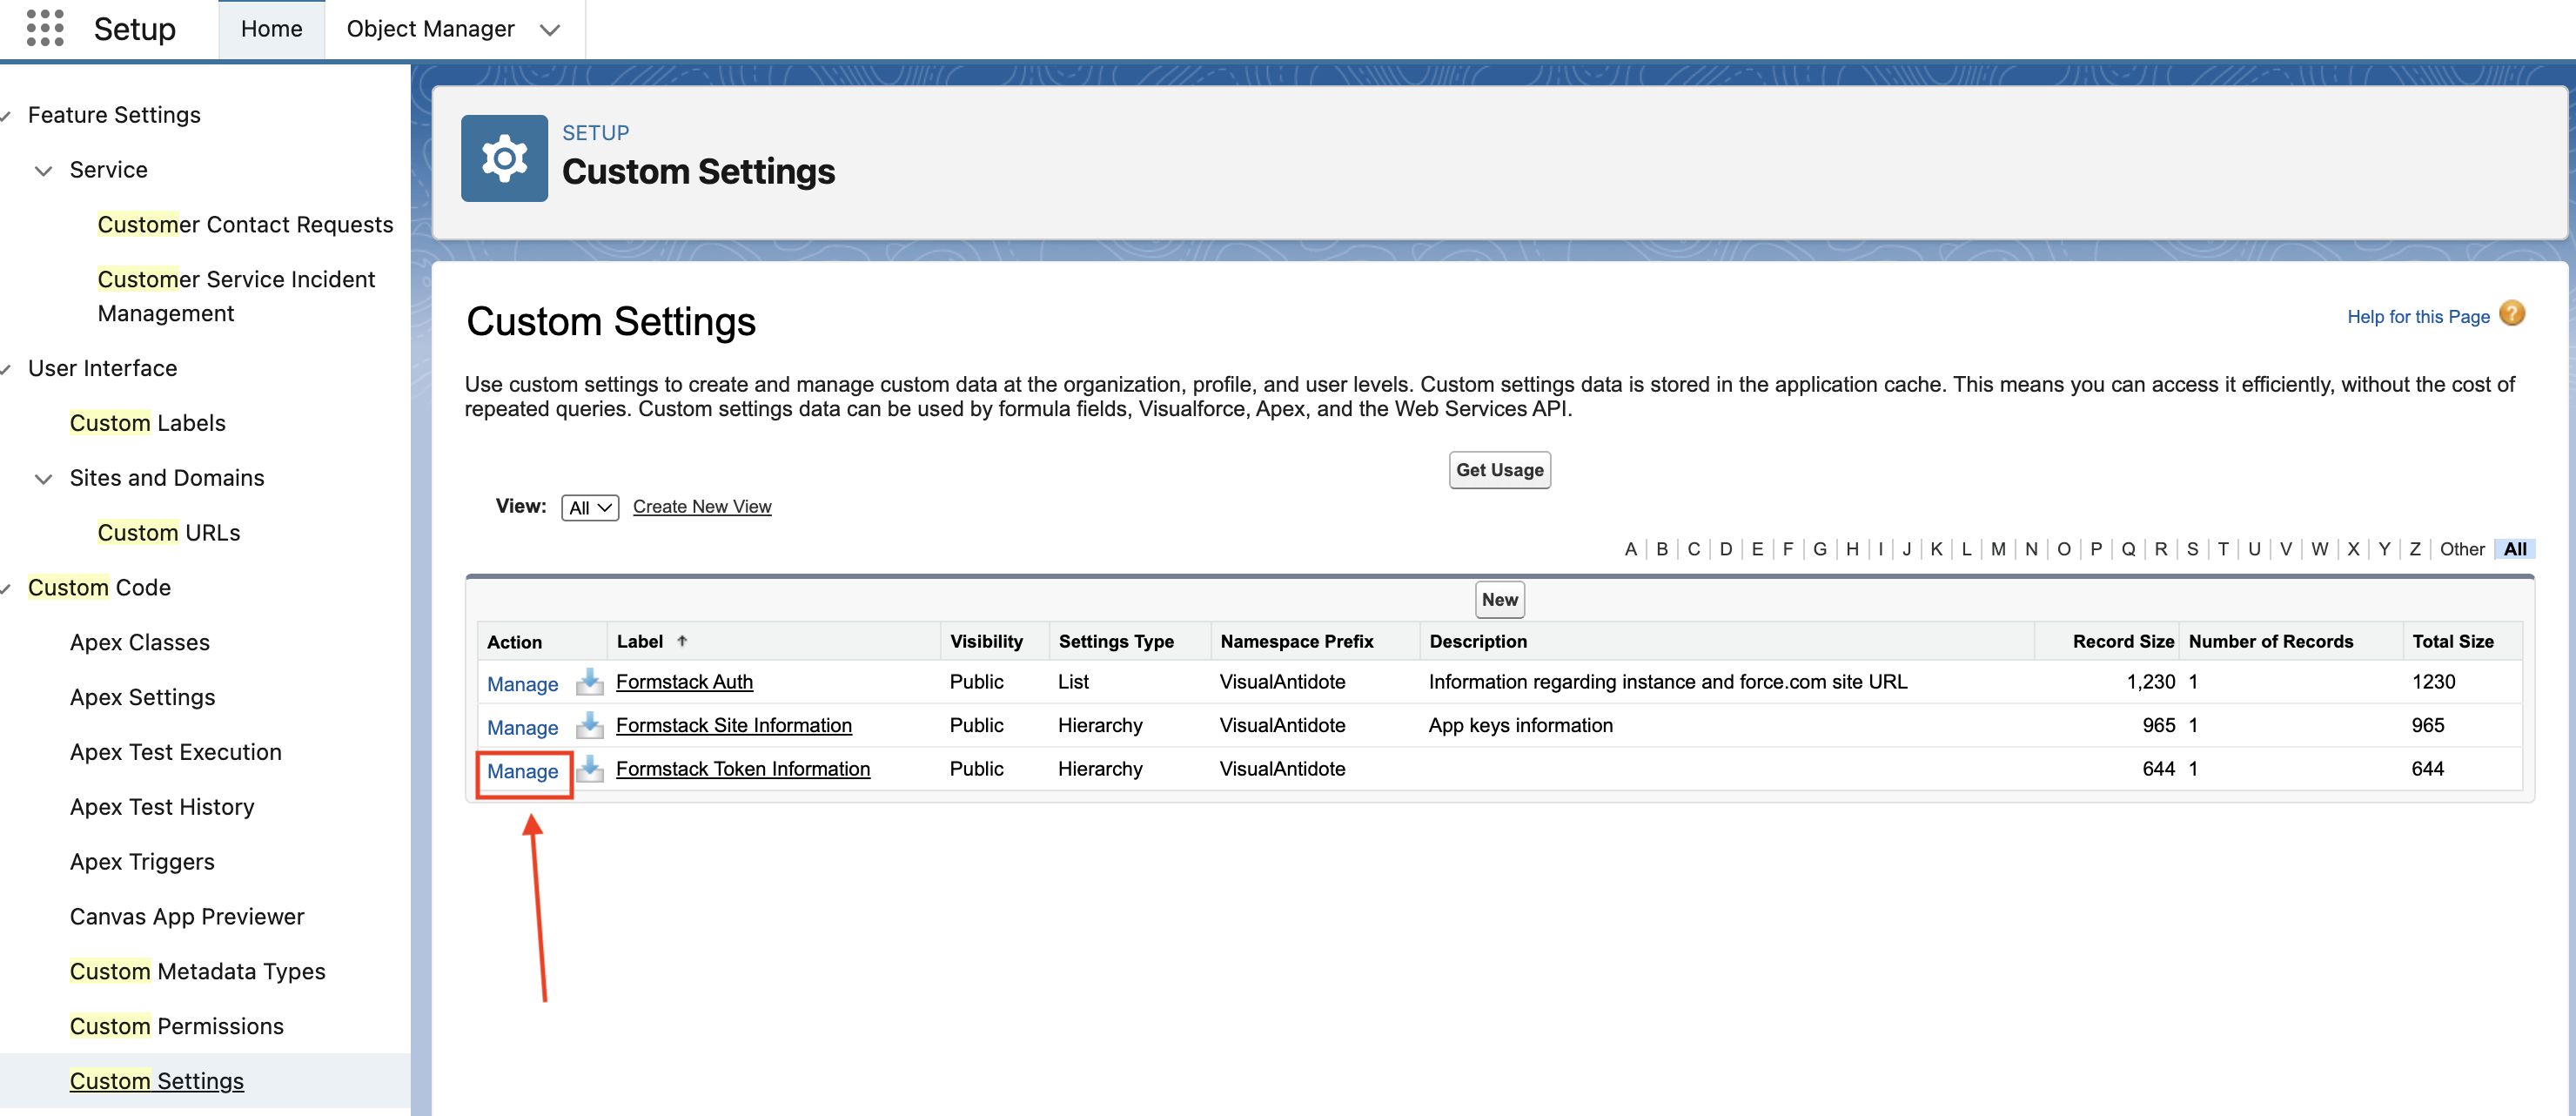Click the Get Usage button
This screenshot has height=1116, width=2576.
(1498, 470)
